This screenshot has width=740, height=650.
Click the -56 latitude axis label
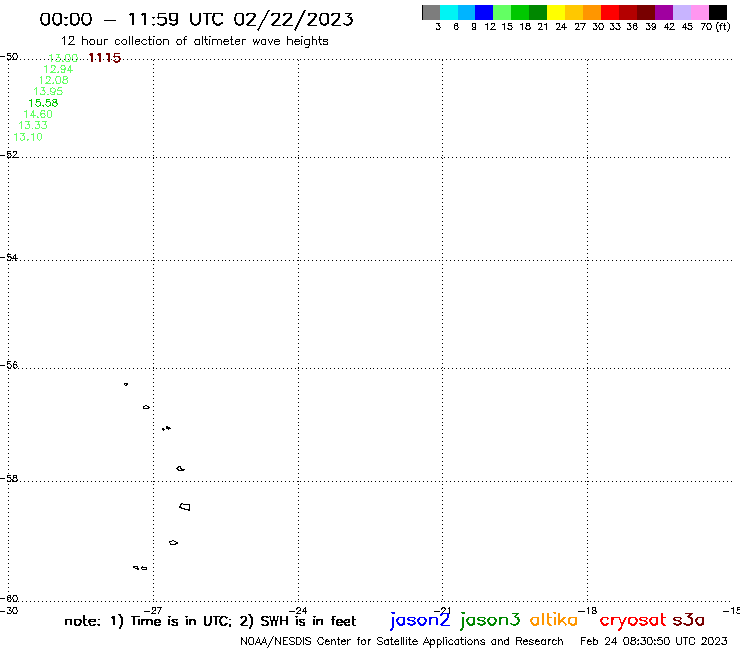point(9,365)
